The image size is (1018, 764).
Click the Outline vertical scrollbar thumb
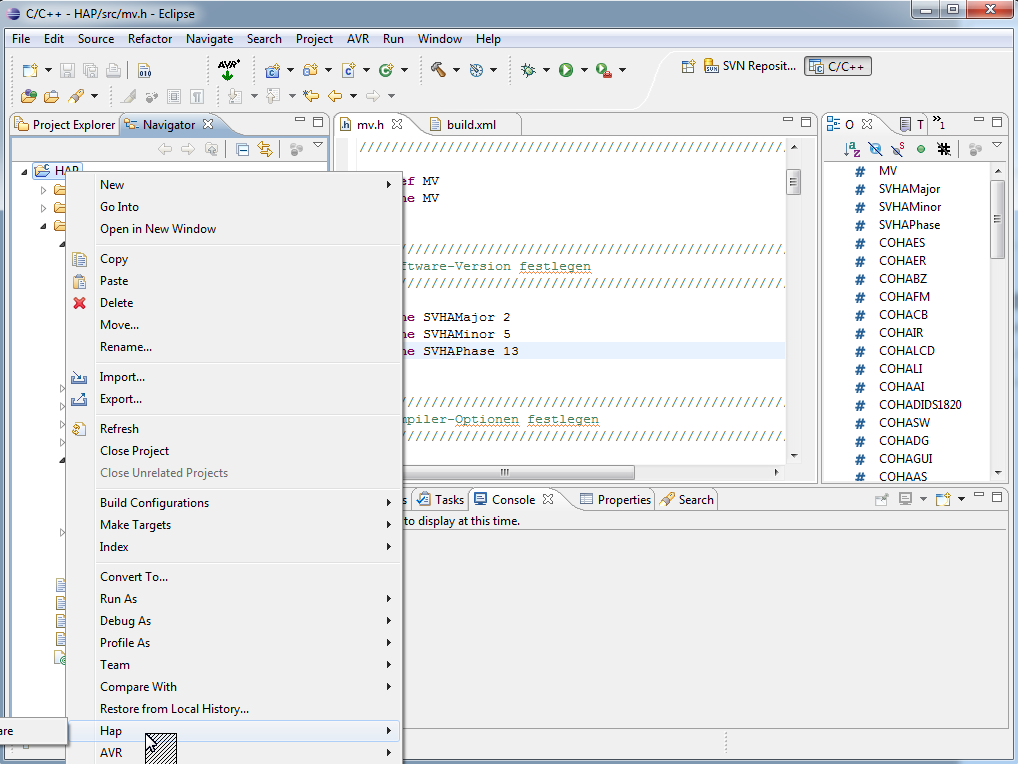[x=997, y=219]
